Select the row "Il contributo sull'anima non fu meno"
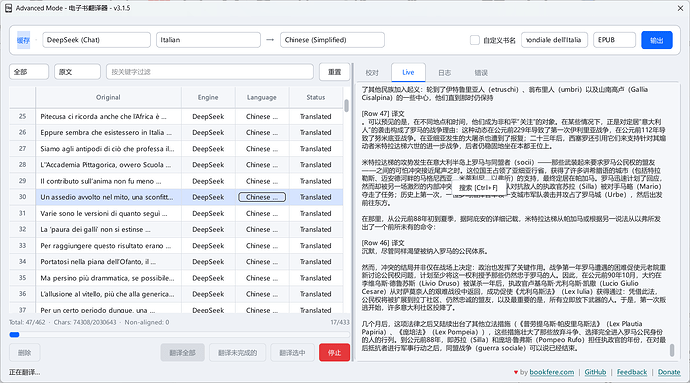This screenshot has width=690, height=383. 108,181
